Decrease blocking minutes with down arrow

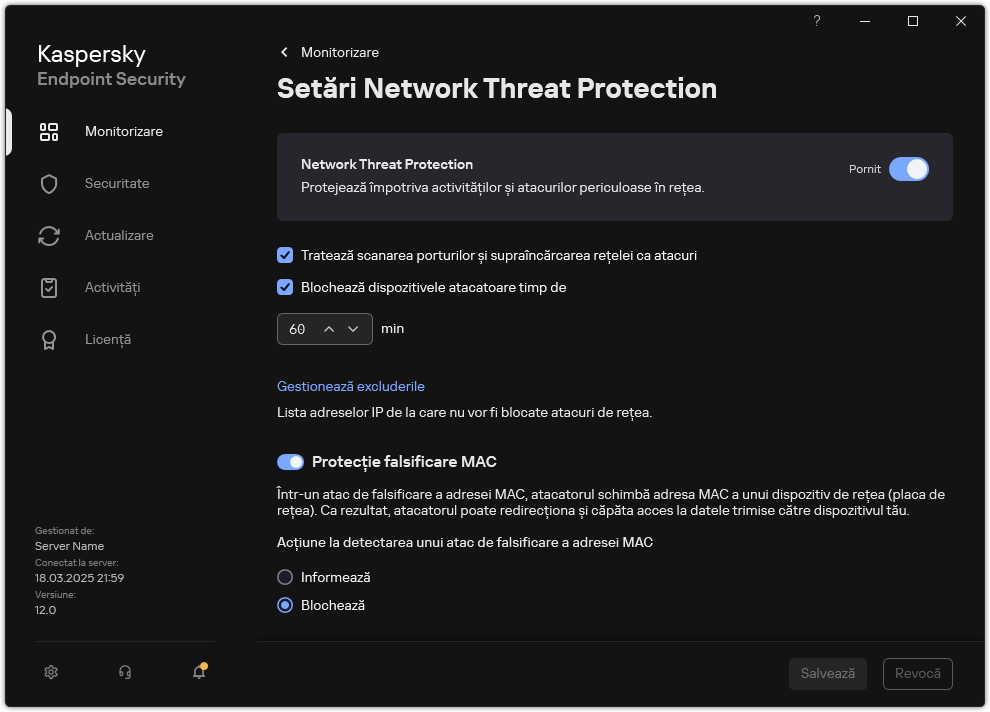pyautogui.click(x=353, y=328)
